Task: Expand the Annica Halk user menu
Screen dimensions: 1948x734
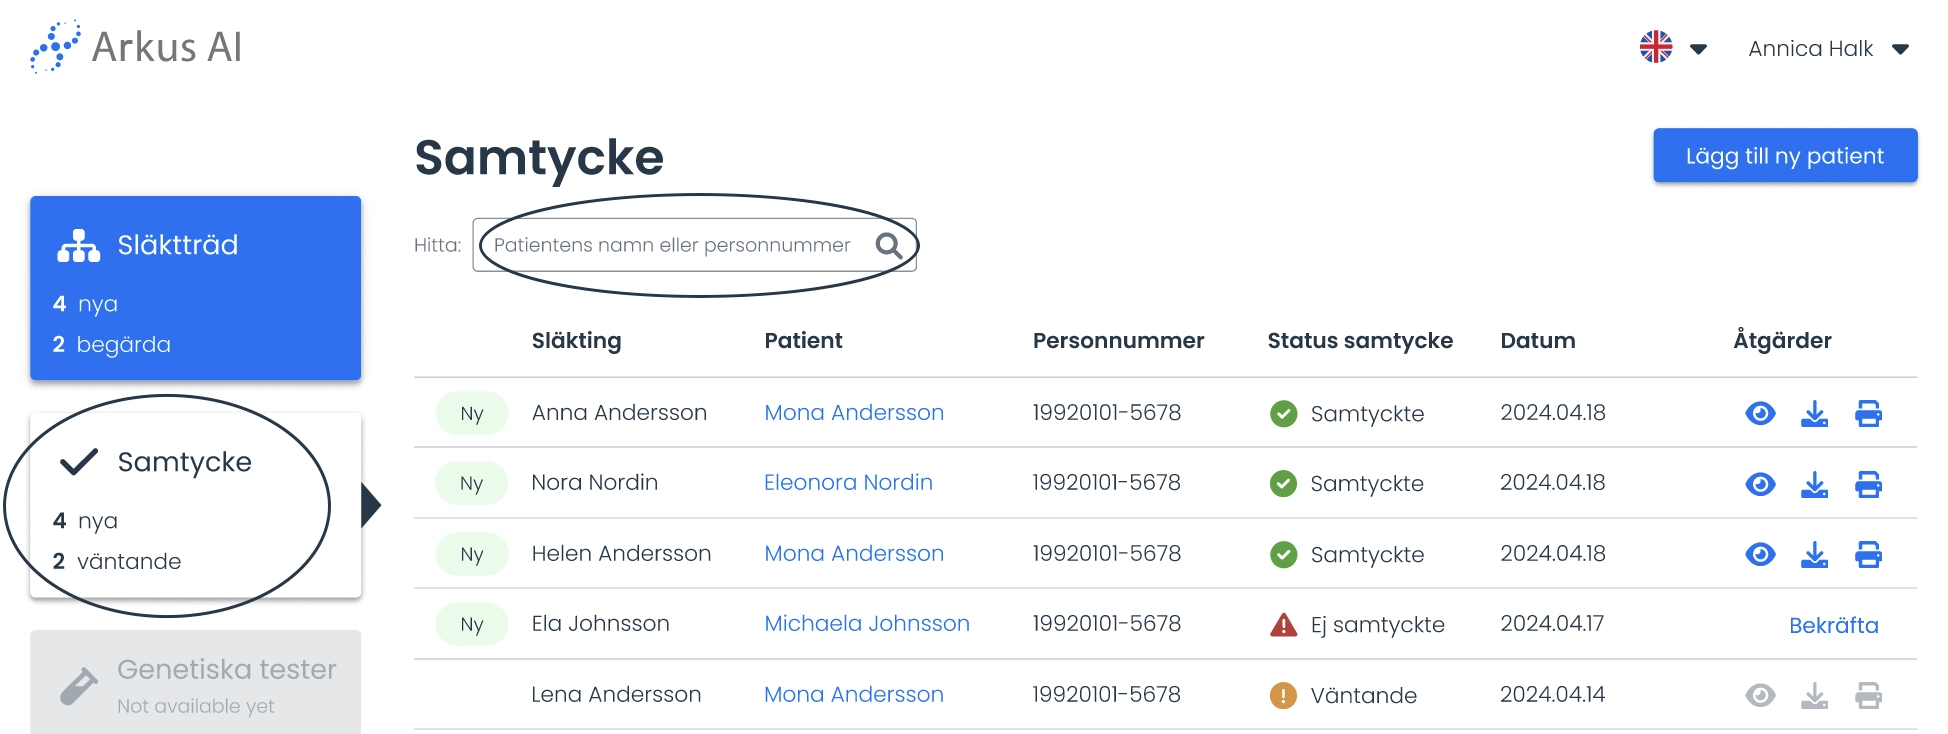Action: click(x=1829, y=48)
